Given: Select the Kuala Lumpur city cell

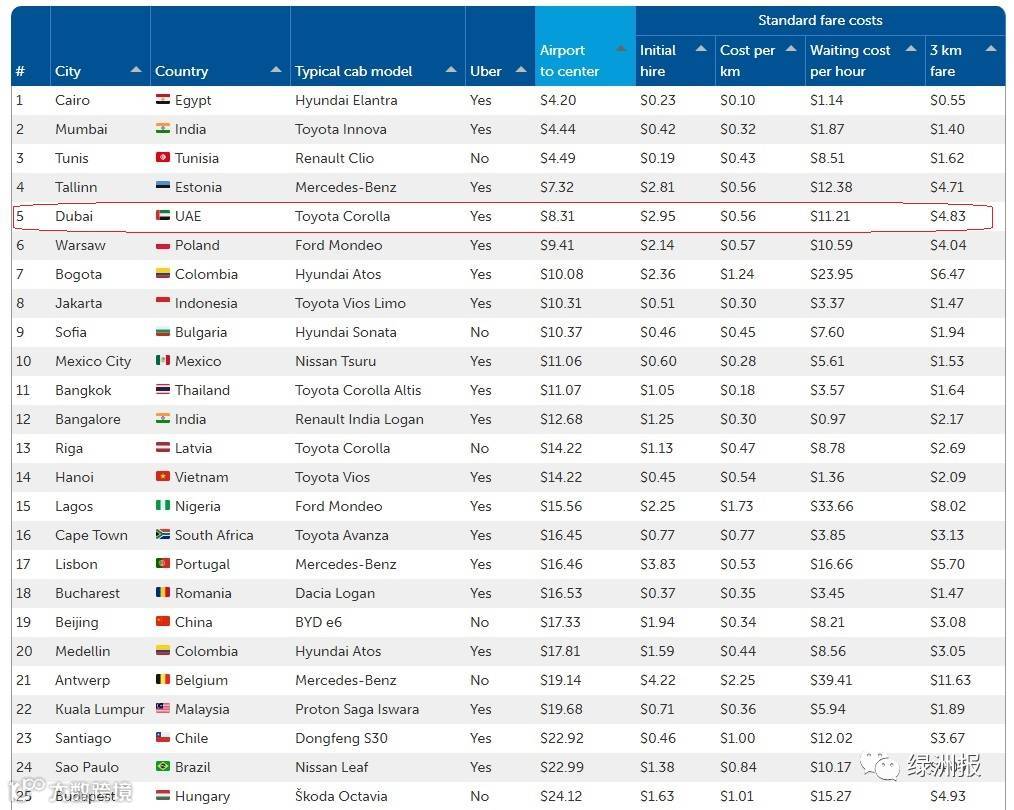Looking at the screenshot, I should [100, 709].
